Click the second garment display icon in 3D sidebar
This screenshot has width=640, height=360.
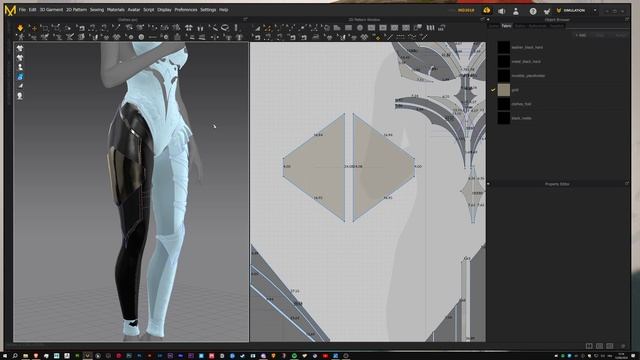coord(20,58)
